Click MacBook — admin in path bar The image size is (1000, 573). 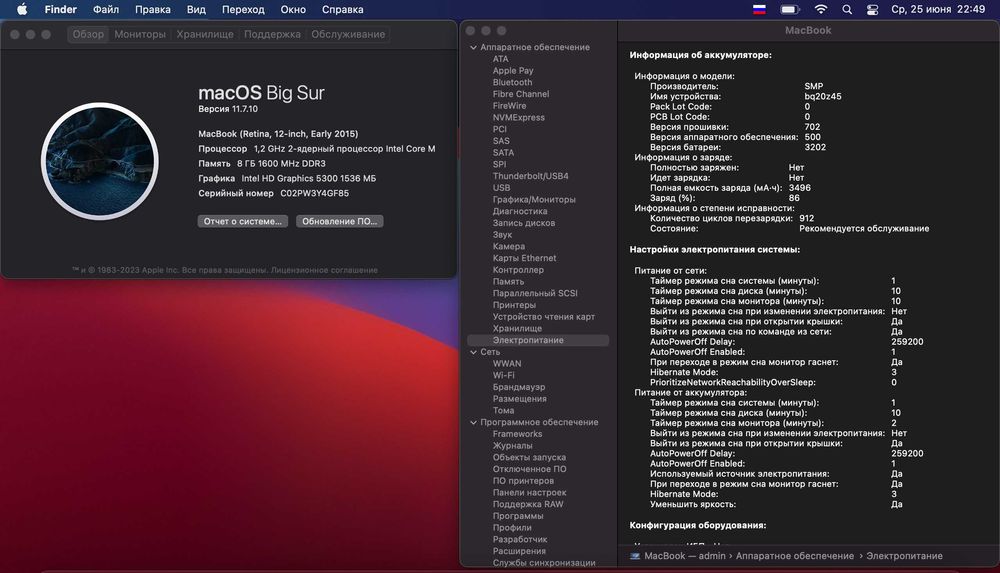(685, 556)
